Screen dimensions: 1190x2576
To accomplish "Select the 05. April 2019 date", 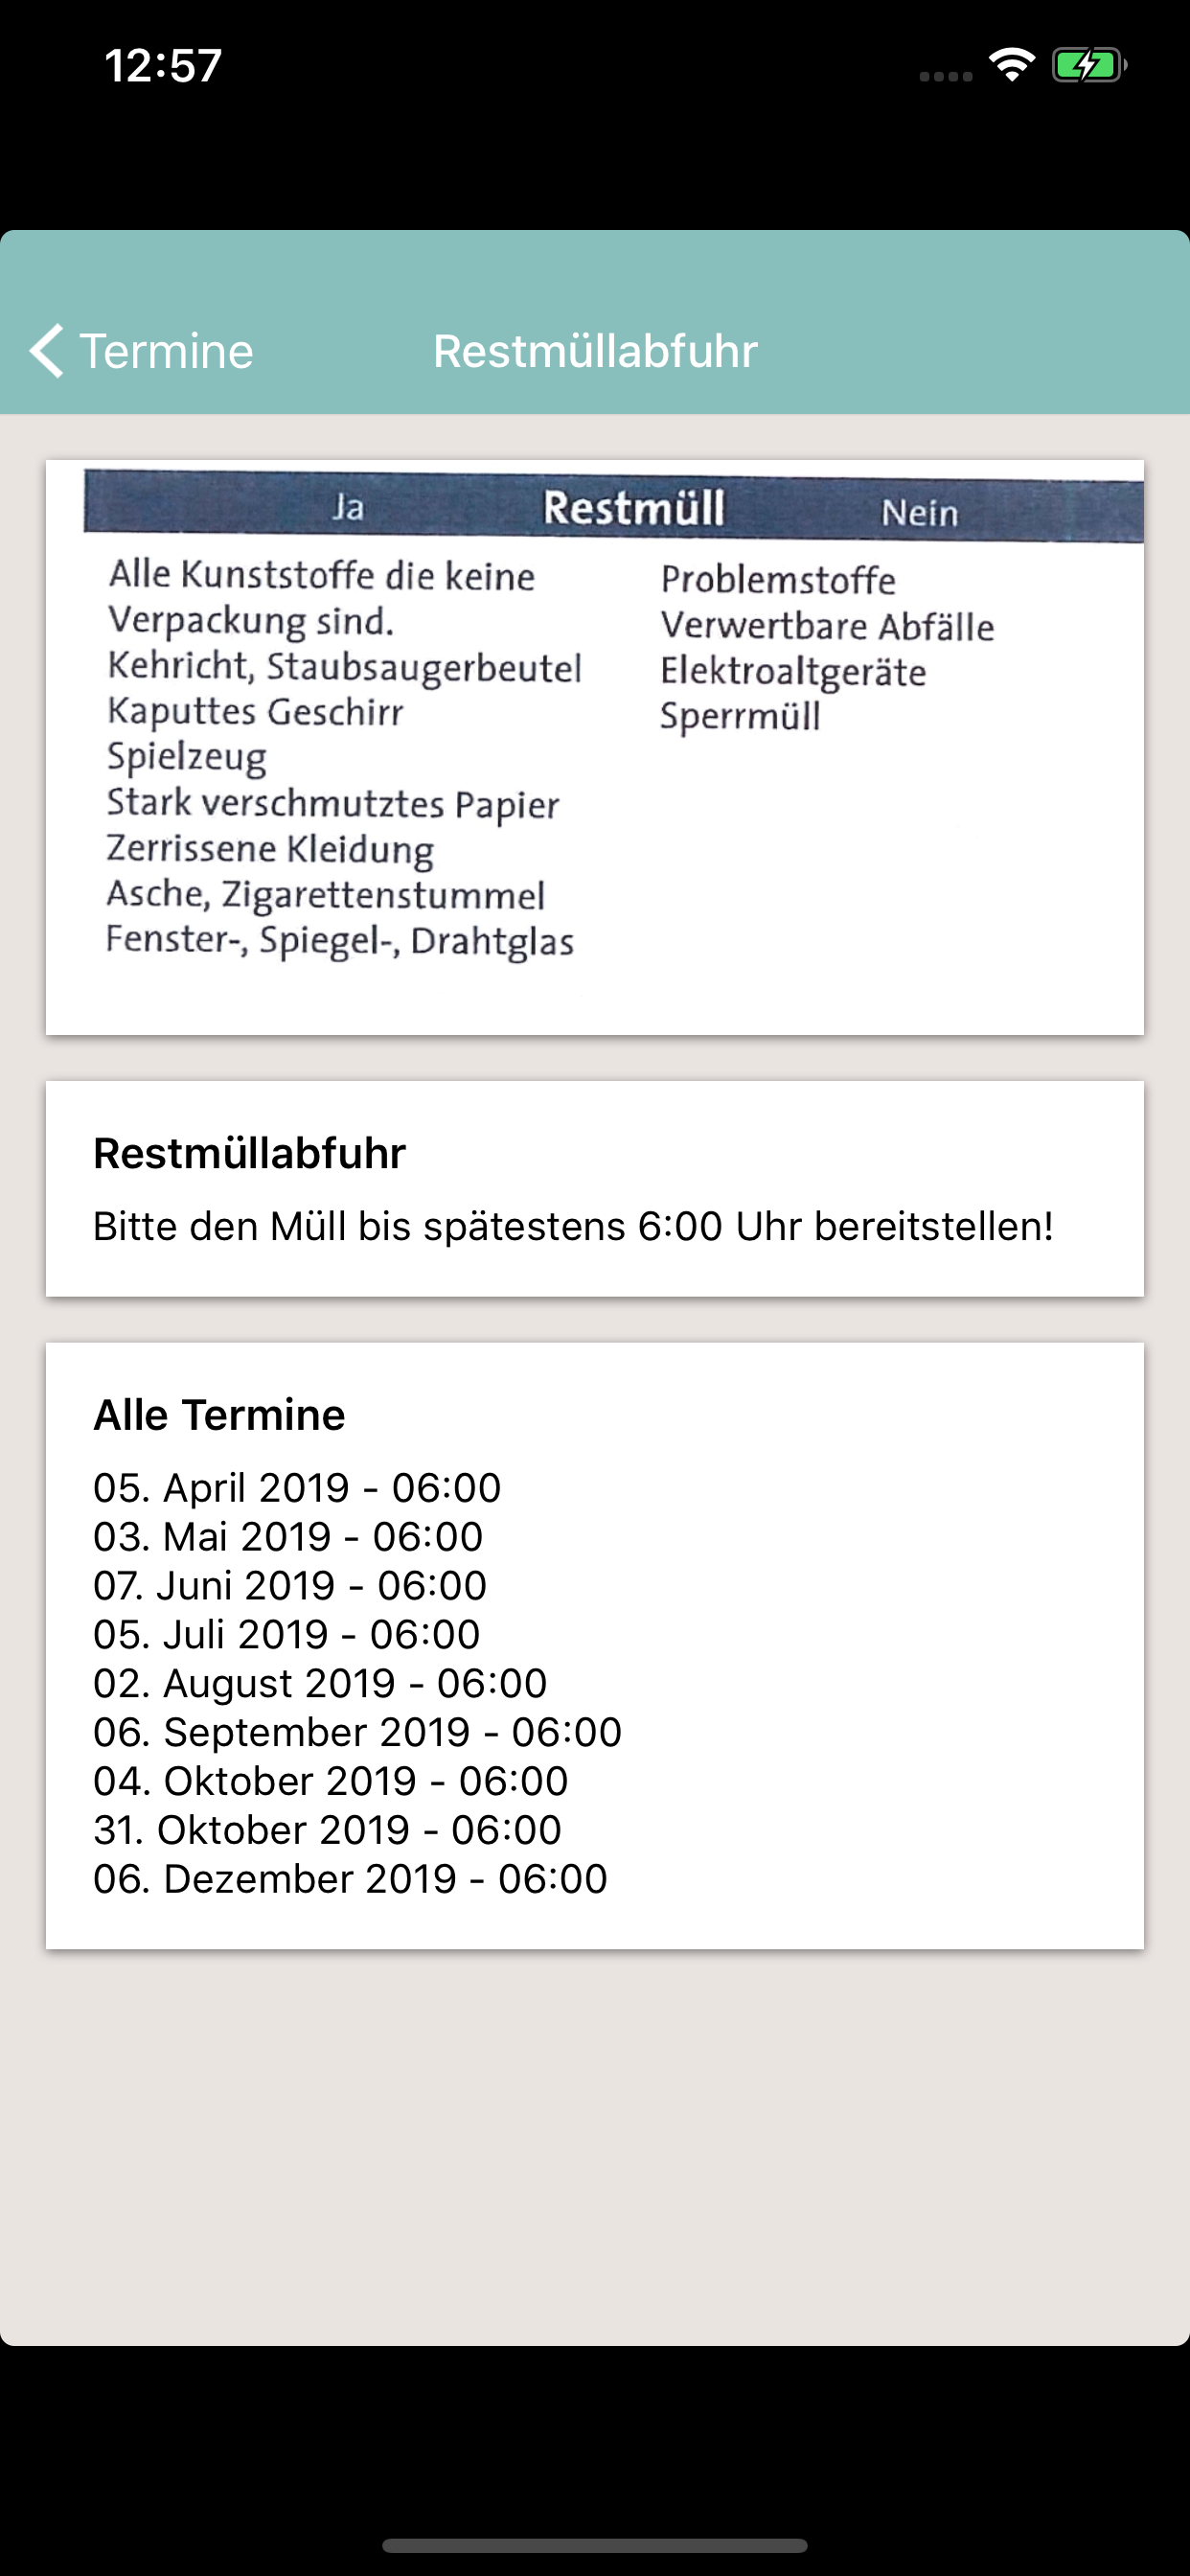I will click(x=297, y=1488).
